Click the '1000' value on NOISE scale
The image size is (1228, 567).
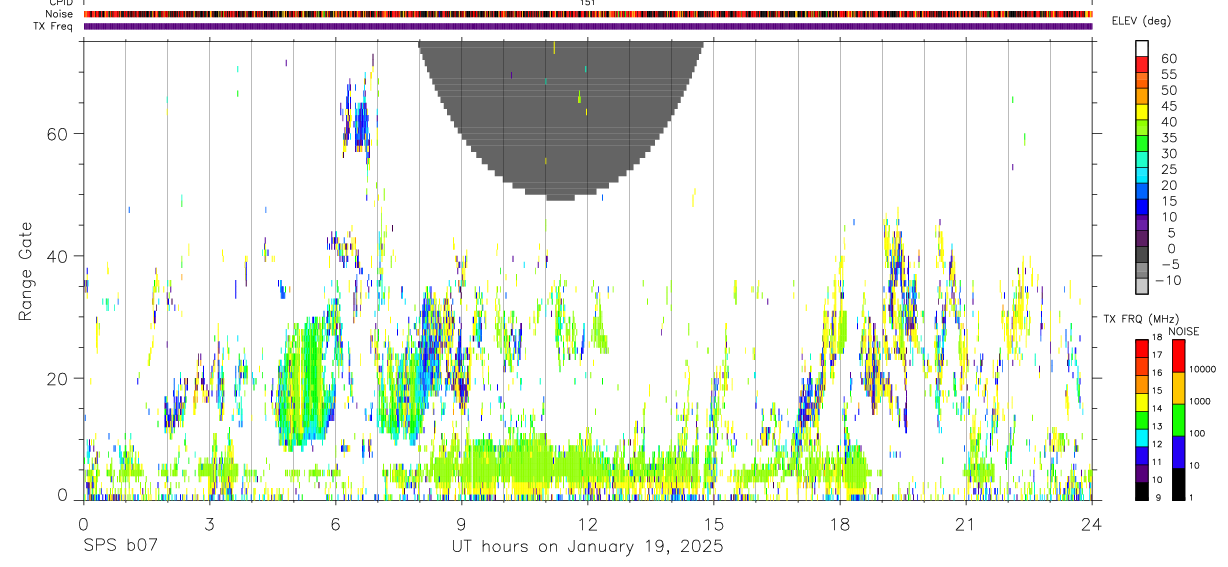pos(1201,401)
